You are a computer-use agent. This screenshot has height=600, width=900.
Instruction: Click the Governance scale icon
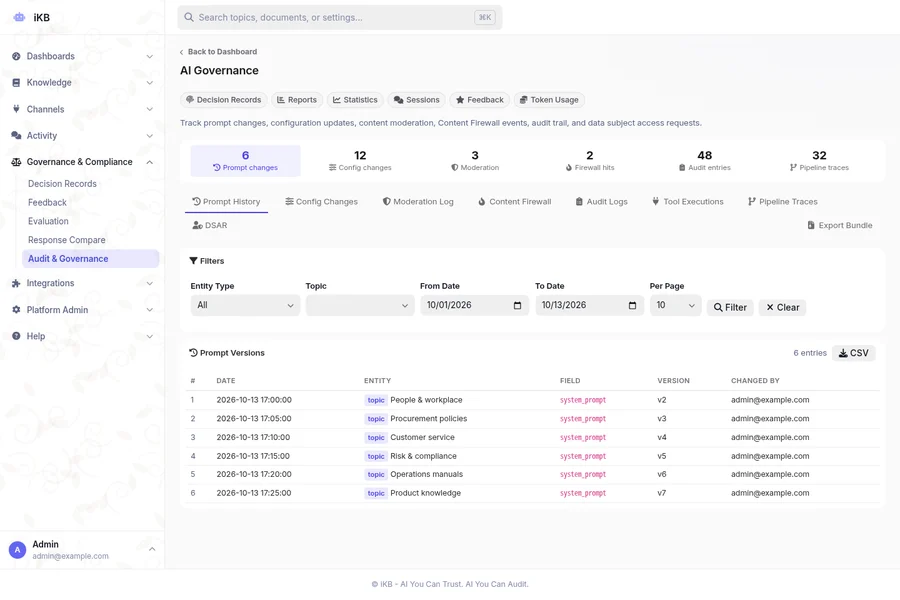16,162
